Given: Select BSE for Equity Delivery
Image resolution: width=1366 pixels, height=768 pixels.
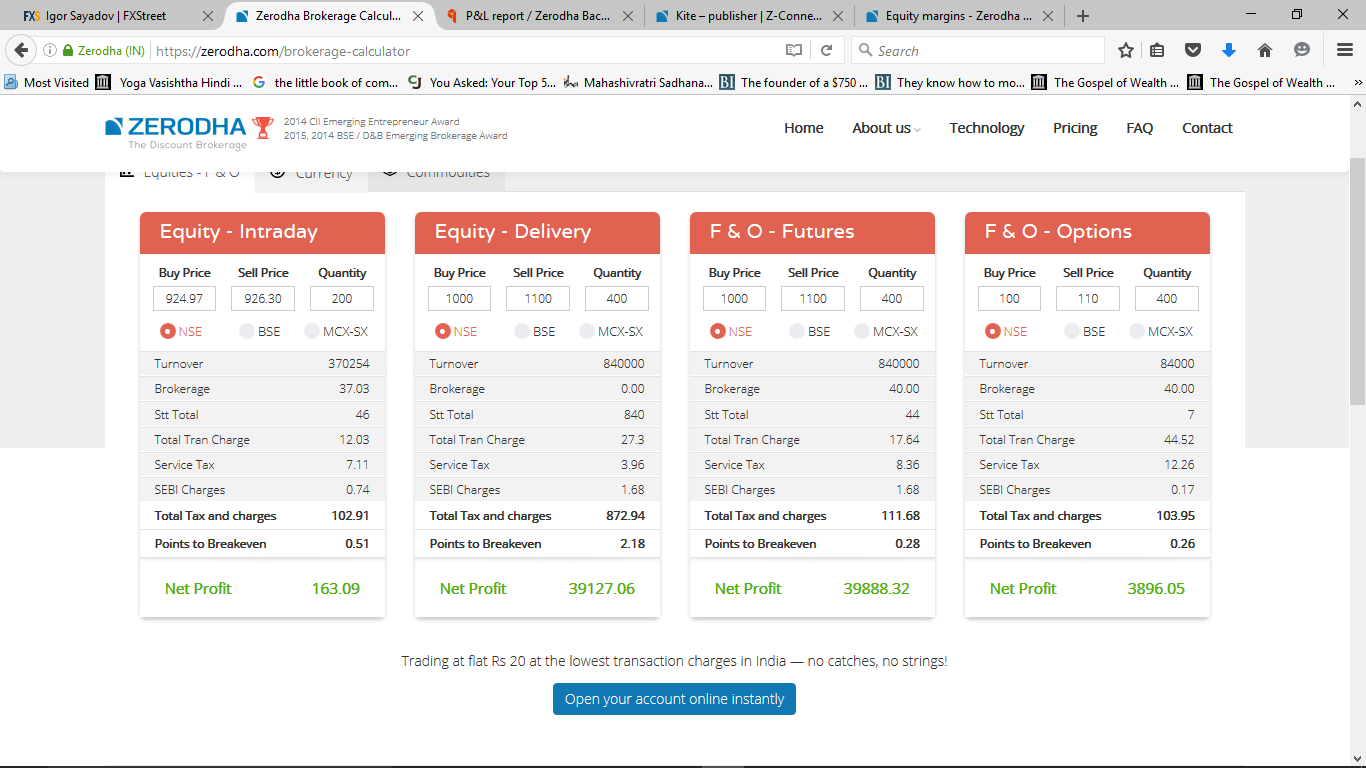Looking at the screenshot, I should click(522, 331).
